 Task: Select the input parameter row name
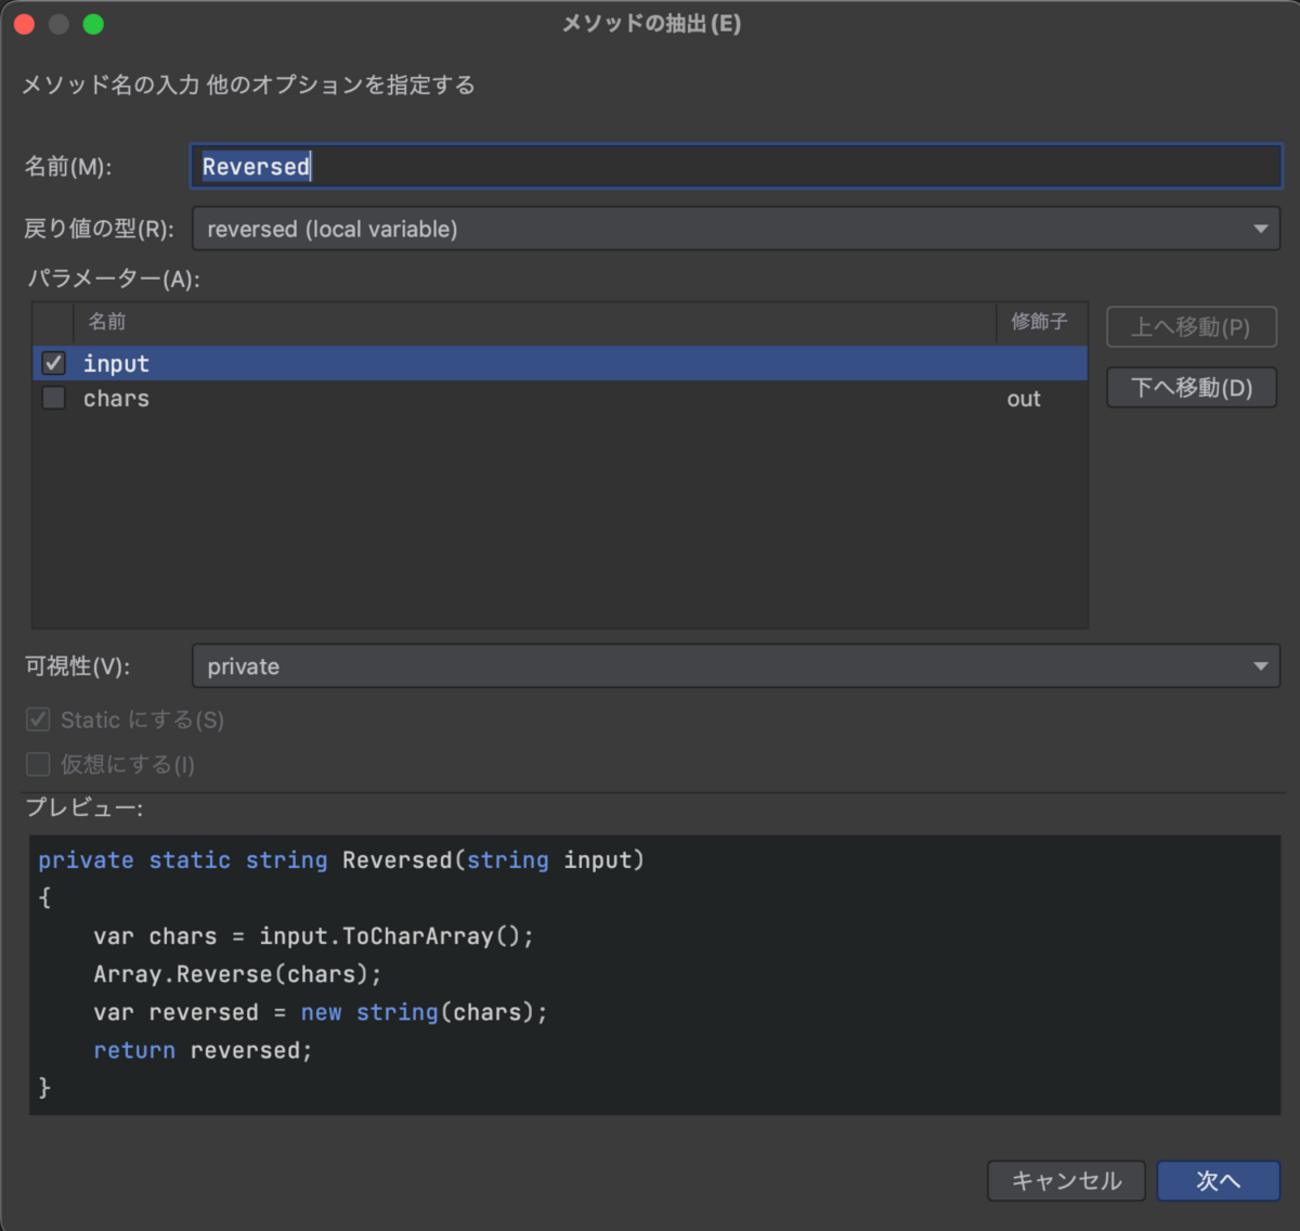tap(116, 363)
